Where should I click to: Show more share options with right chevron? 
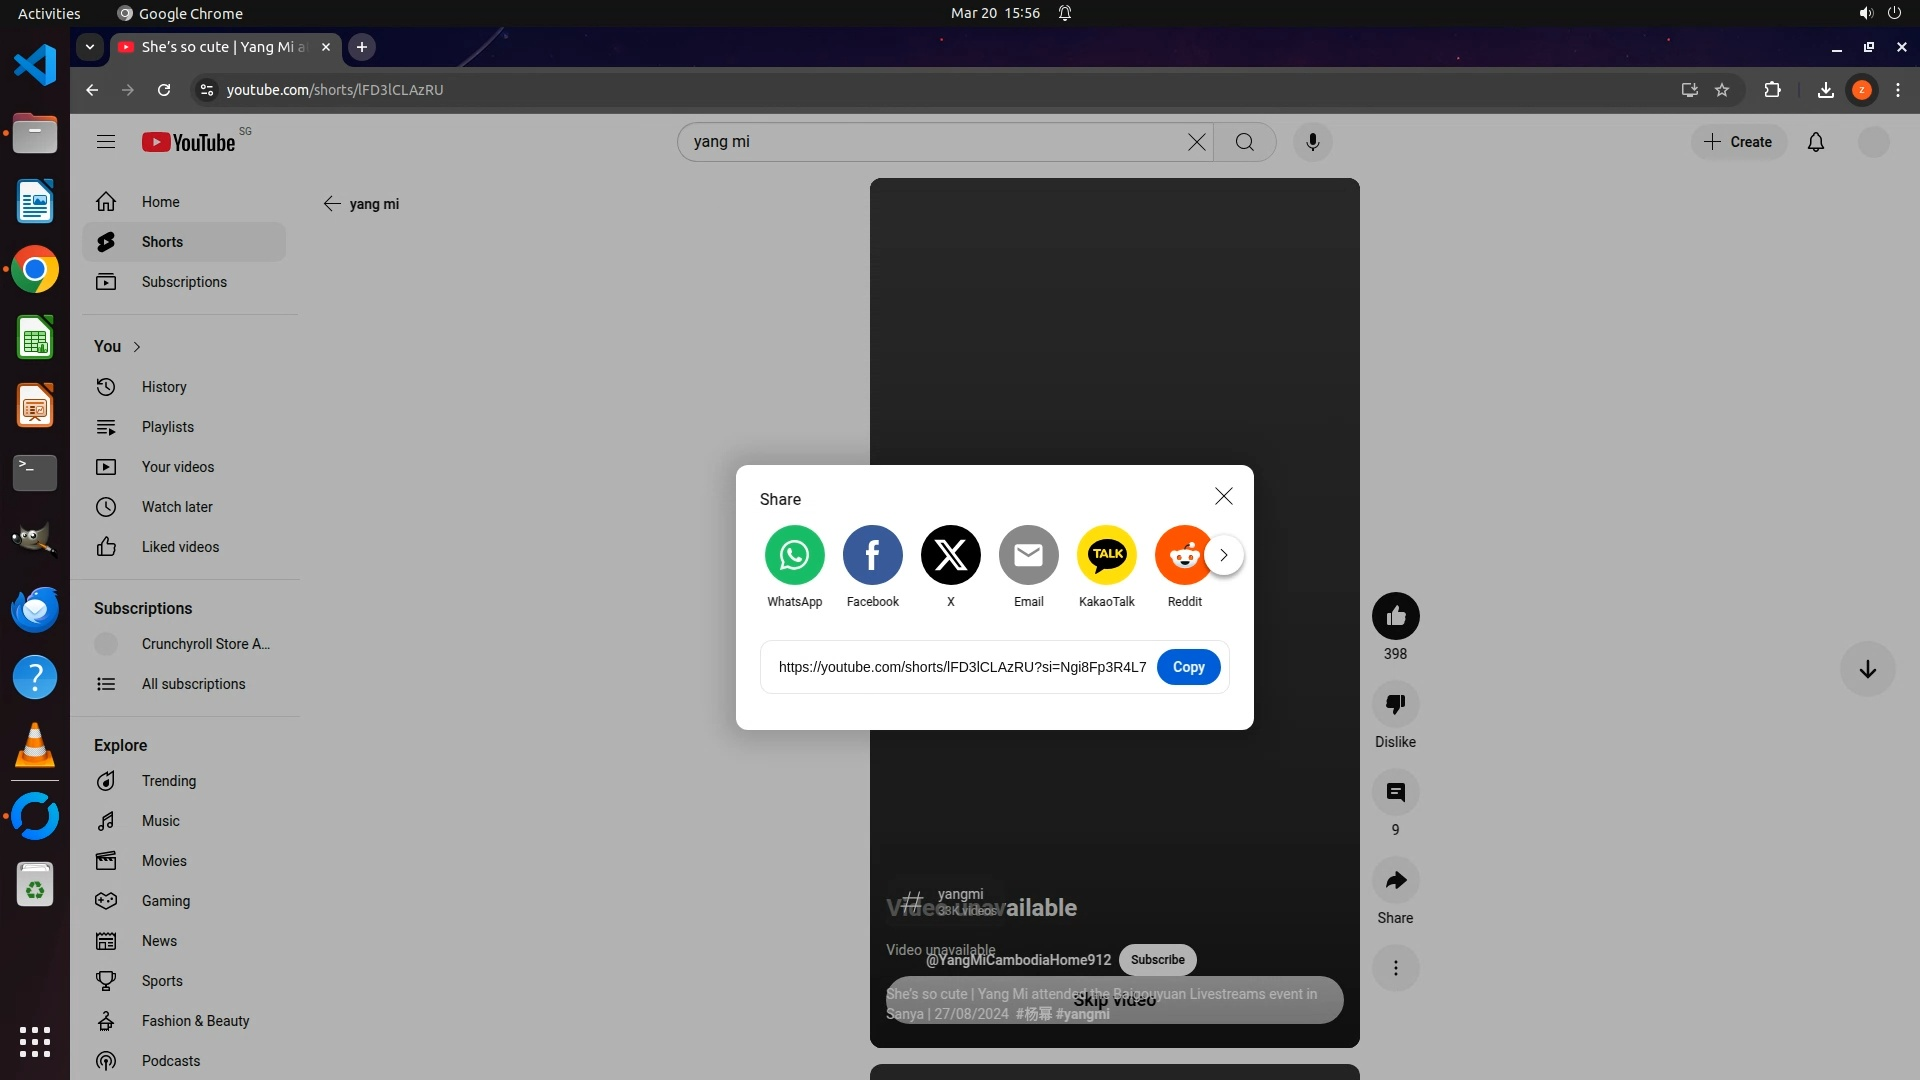1224,555
